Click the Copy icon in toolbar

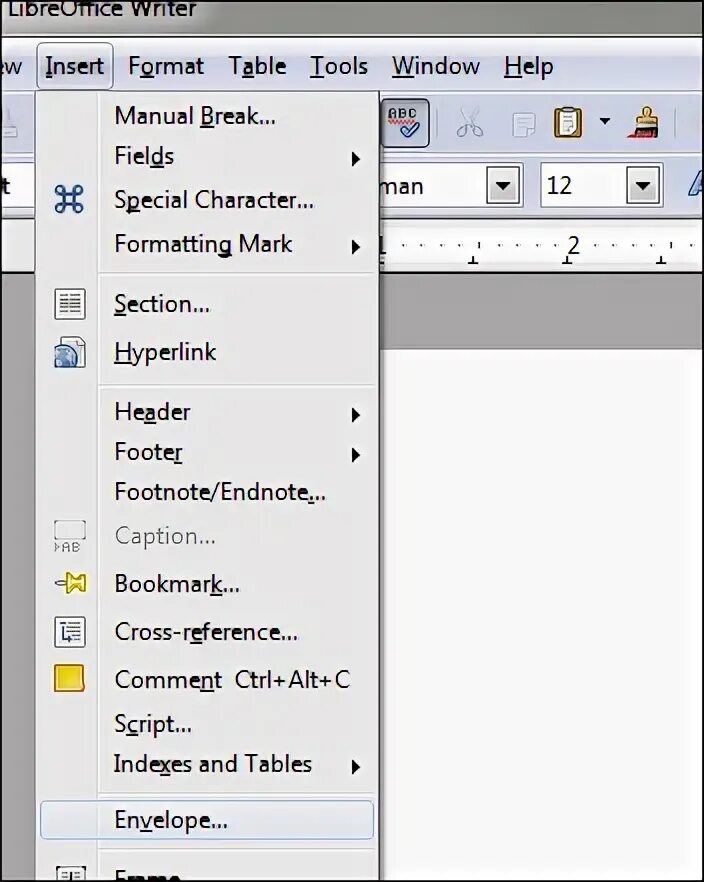(x=523, y=123)
